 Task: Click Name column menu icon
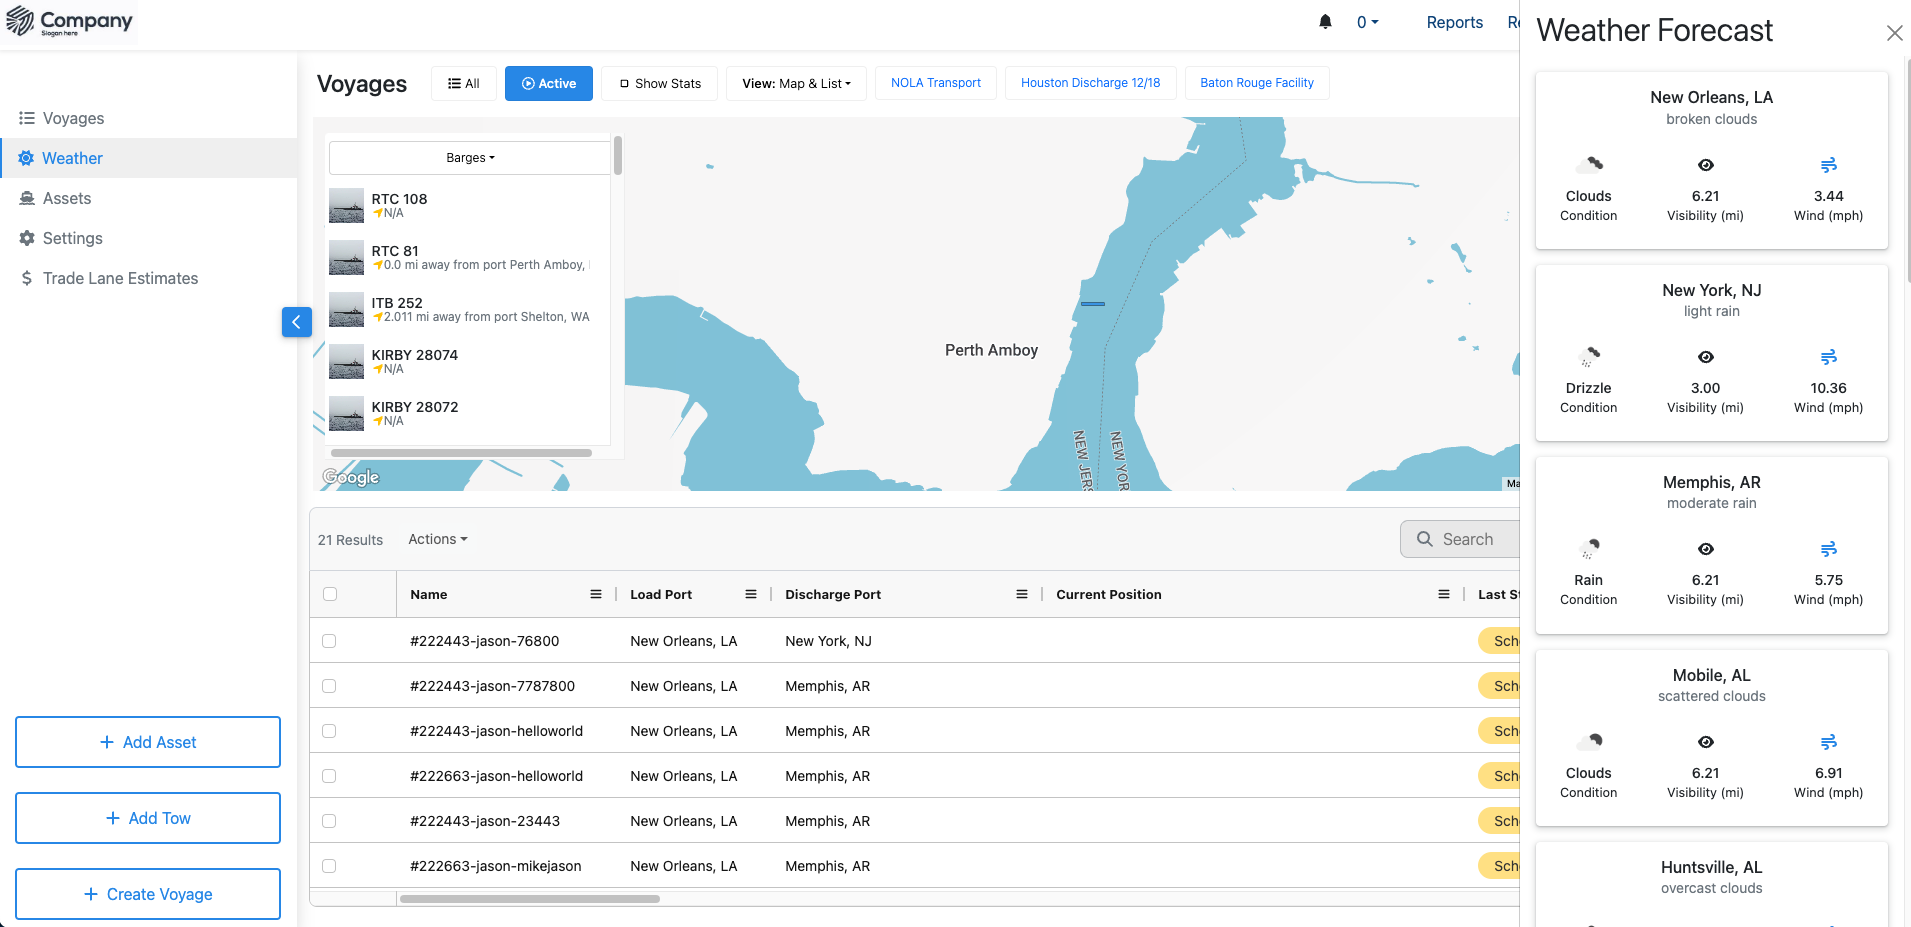coord(596,594)
